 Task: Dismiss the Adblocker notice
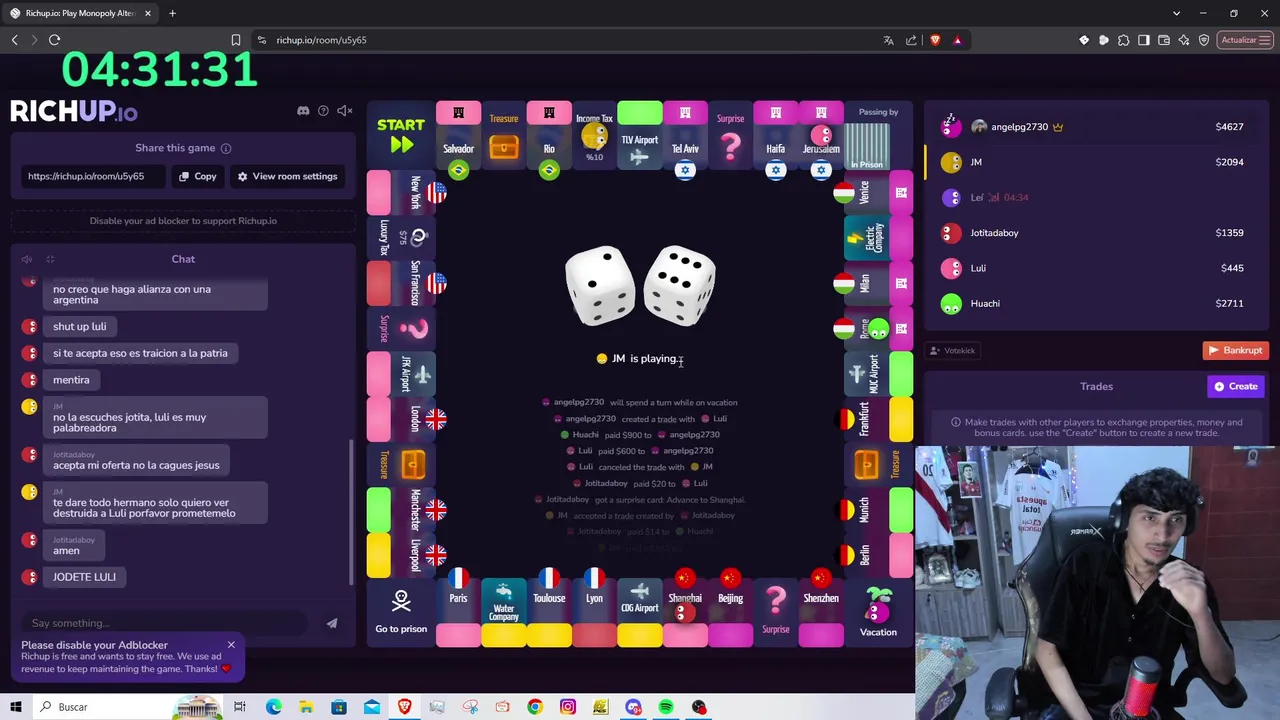pyautogui.click(x=231, y=645)
